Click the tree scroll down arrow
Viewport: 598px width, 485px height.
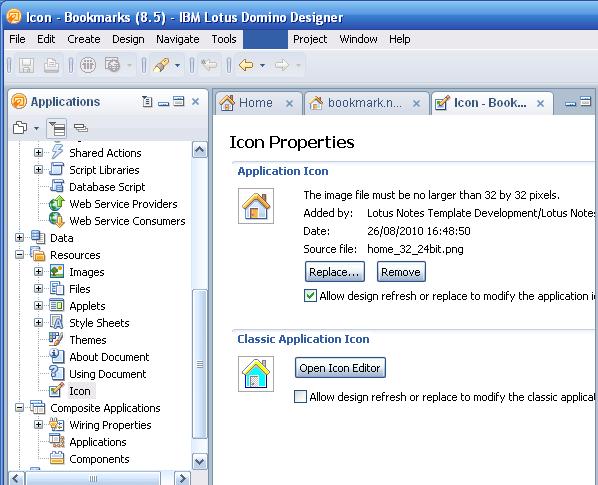[x=199, y=462]
